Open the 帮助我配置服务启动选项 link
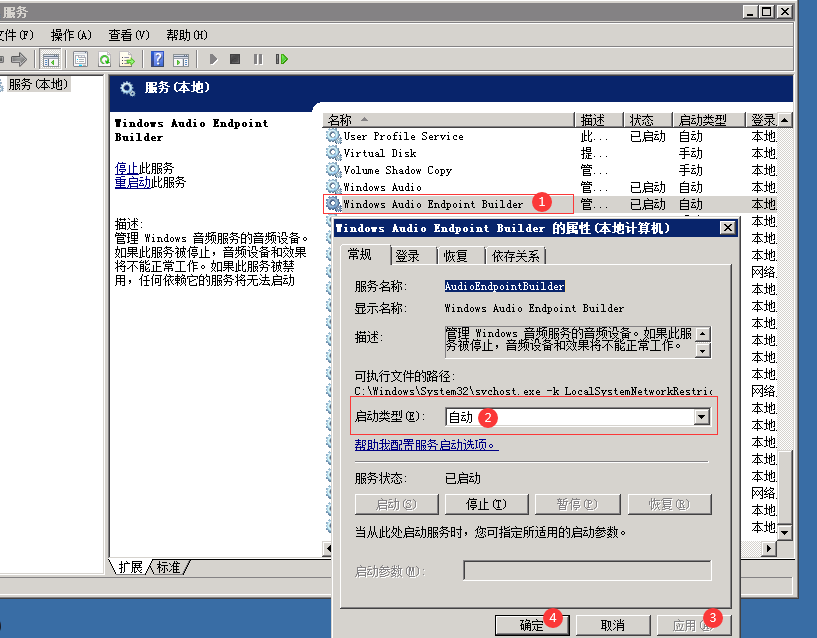Viewport: 817px width, 638px height. [426, 445]
